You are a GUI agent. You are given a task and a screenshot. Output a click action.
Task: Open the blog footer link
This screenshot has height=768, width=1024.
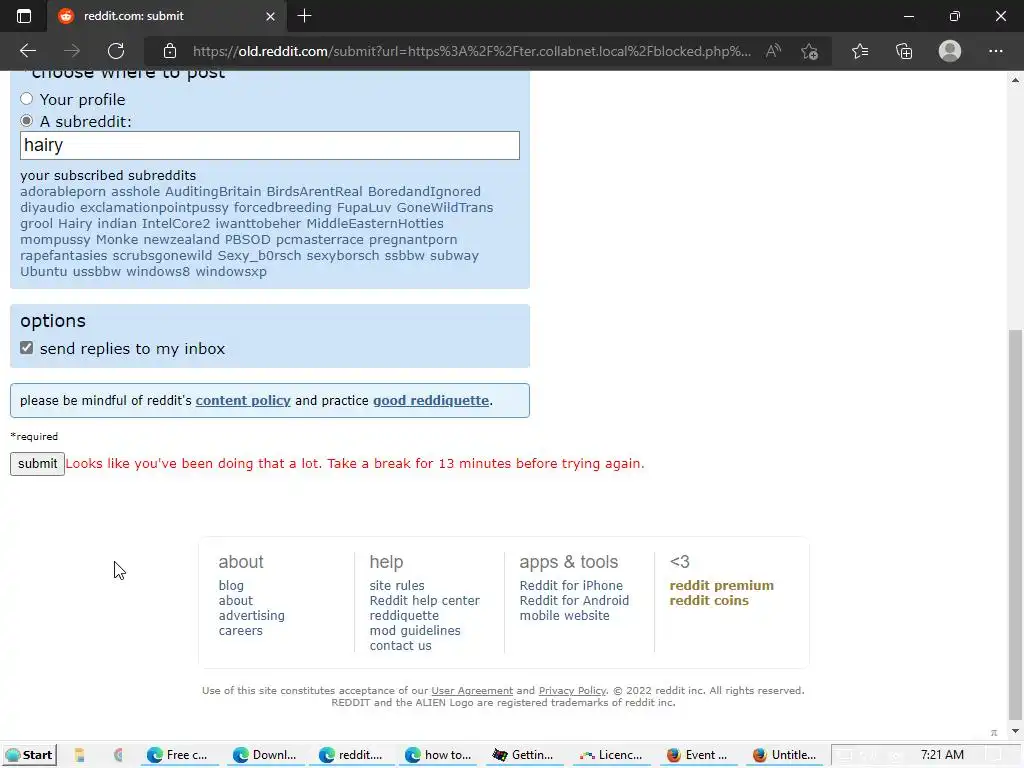click(231, 586)
